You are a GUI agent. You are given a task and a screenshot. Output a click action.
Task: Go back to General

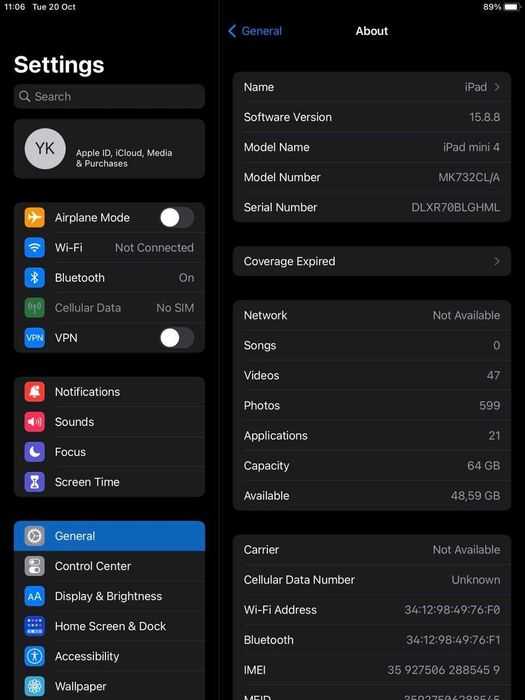click(255, 31)
